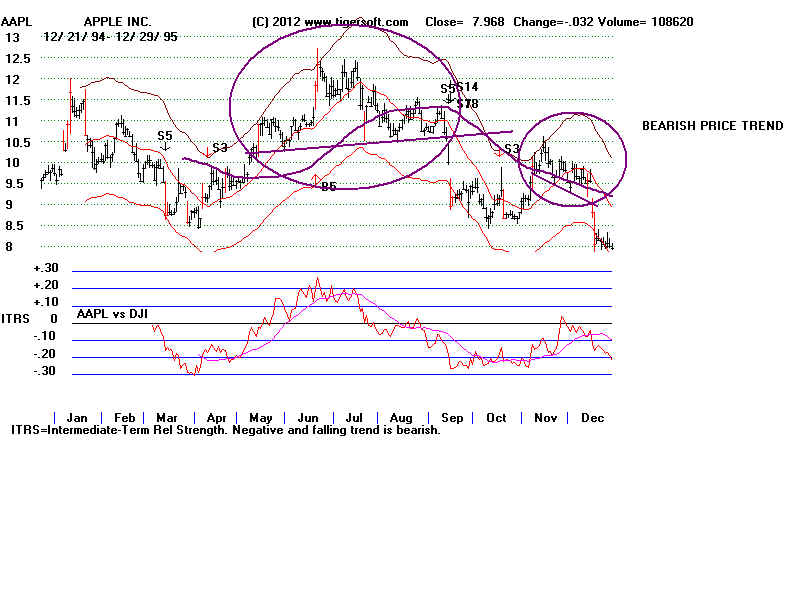Viewport: 800px width, 600px height.
Task: Click the AAPL ticker symbol at top left
Action: [19, 22]
